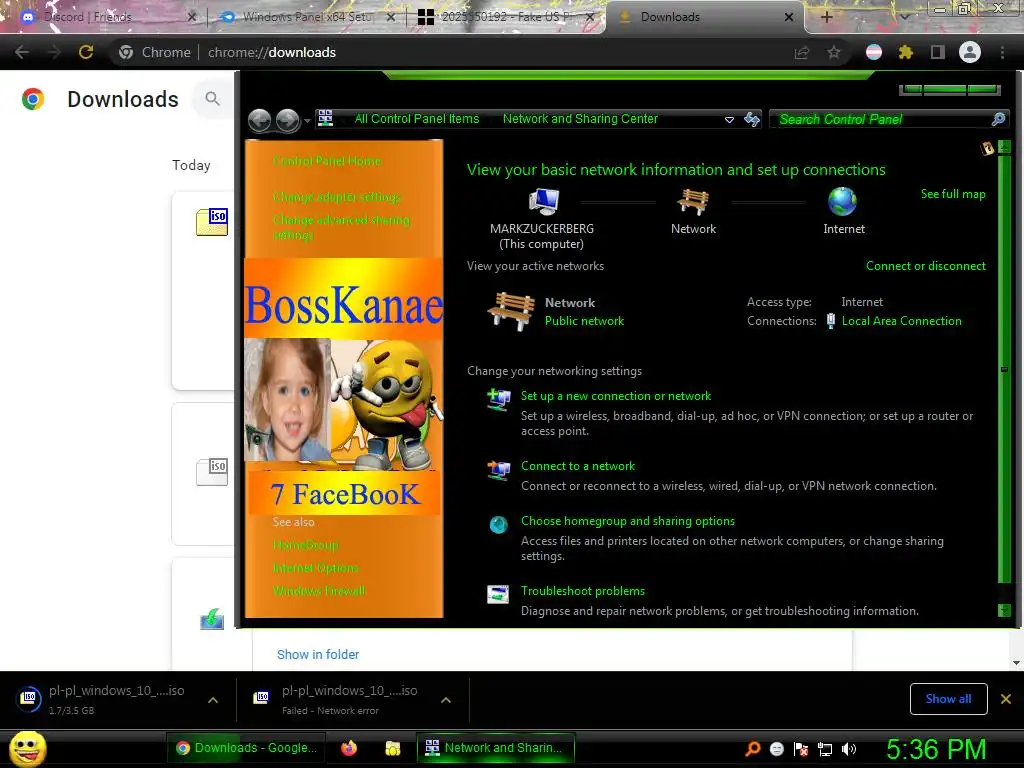Click Control Panel vertical scrollbar
Viewport: 1024px width, 768px height.
(1004, 379)
